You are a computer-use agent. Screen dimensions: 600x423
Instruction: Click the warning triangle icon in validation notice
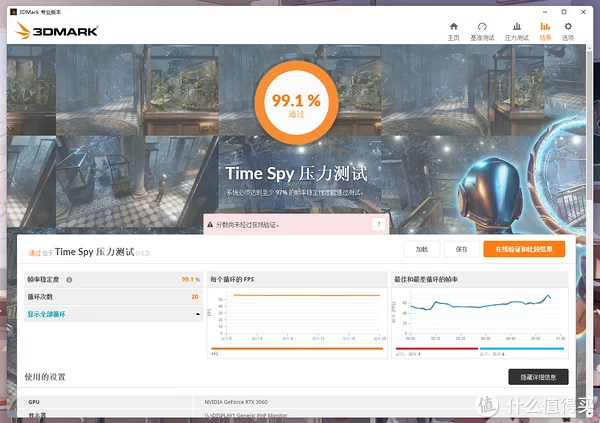tap(210, 225)
